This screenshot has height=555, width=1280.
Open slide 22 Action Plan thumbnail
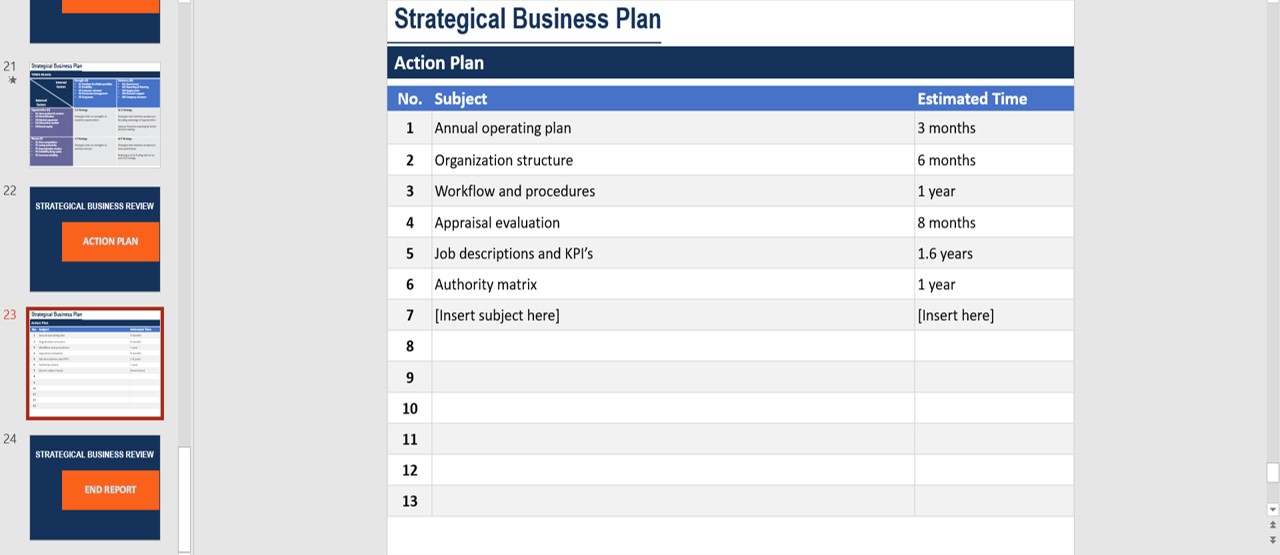click(95, 239)
